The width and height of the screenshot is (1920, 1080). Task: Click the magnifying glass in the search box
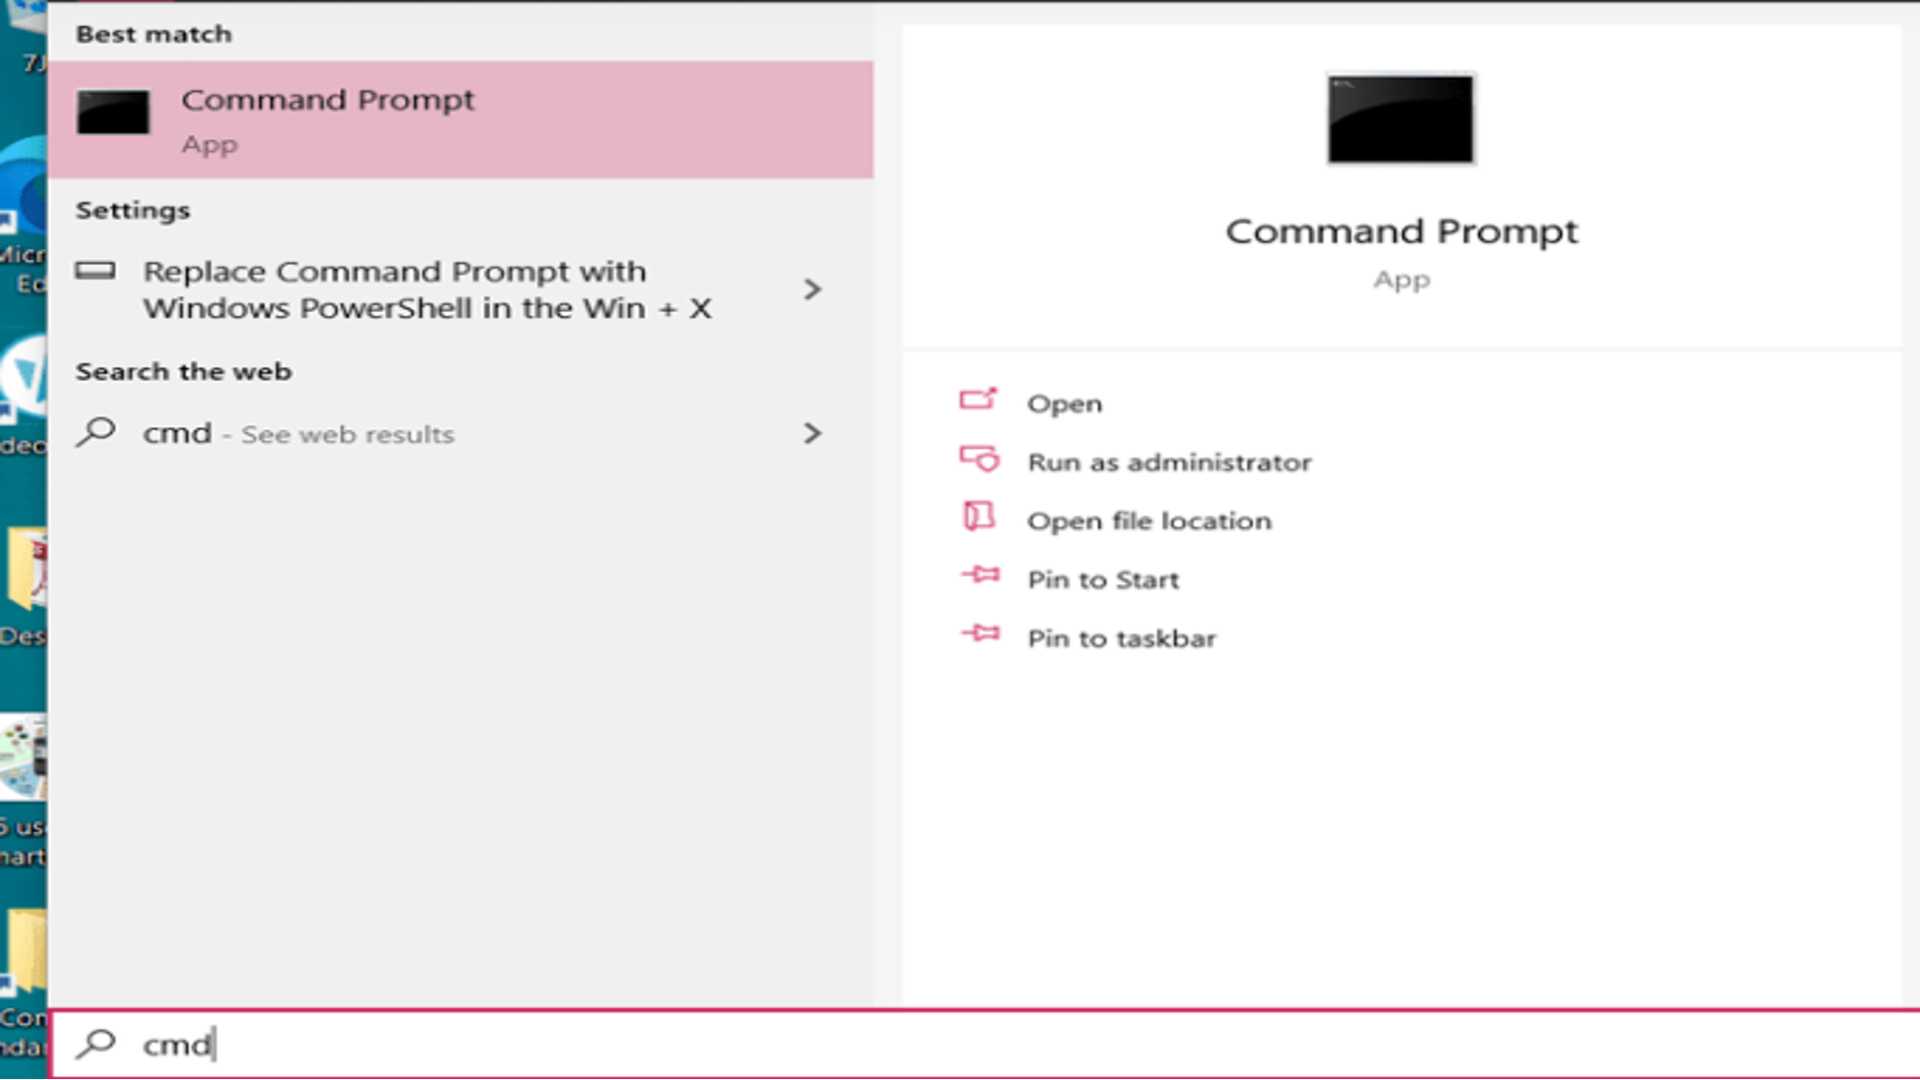(x=97, y=1043)
